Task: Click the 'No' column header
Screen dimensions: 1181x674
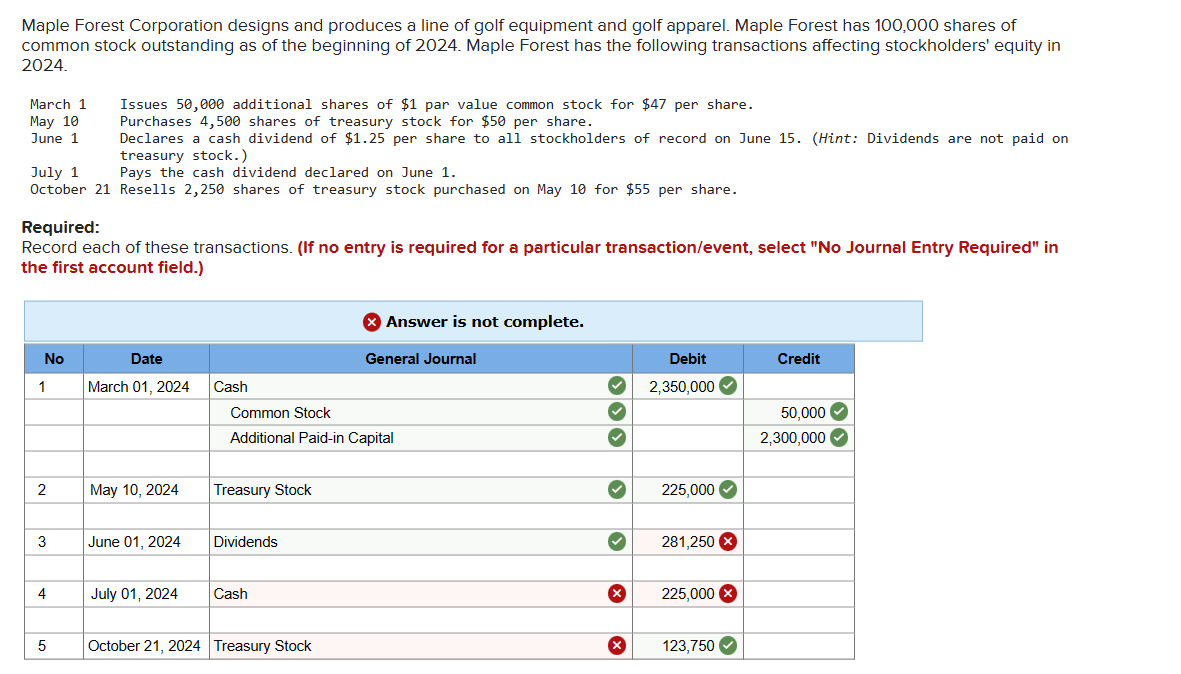Action: [x=53, y=358]
